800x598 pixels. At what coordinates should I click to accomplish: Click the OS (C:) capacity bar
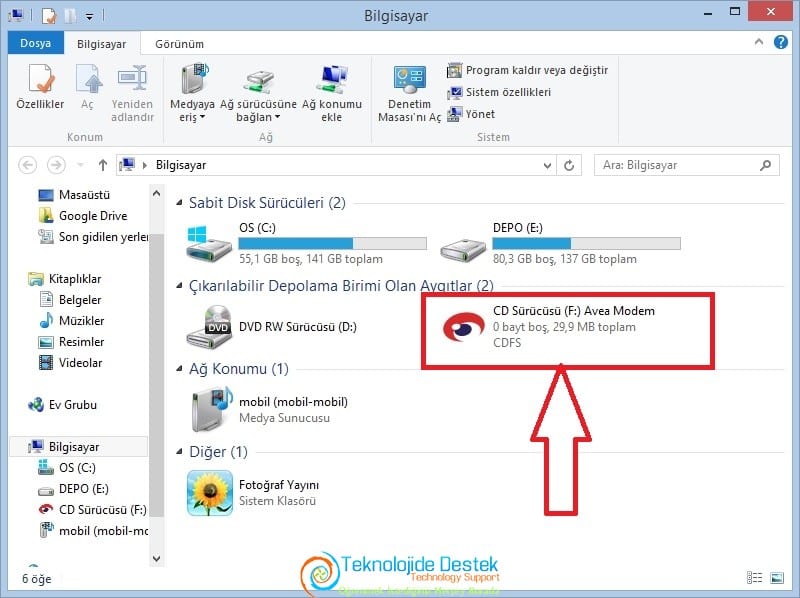[333, 243]
